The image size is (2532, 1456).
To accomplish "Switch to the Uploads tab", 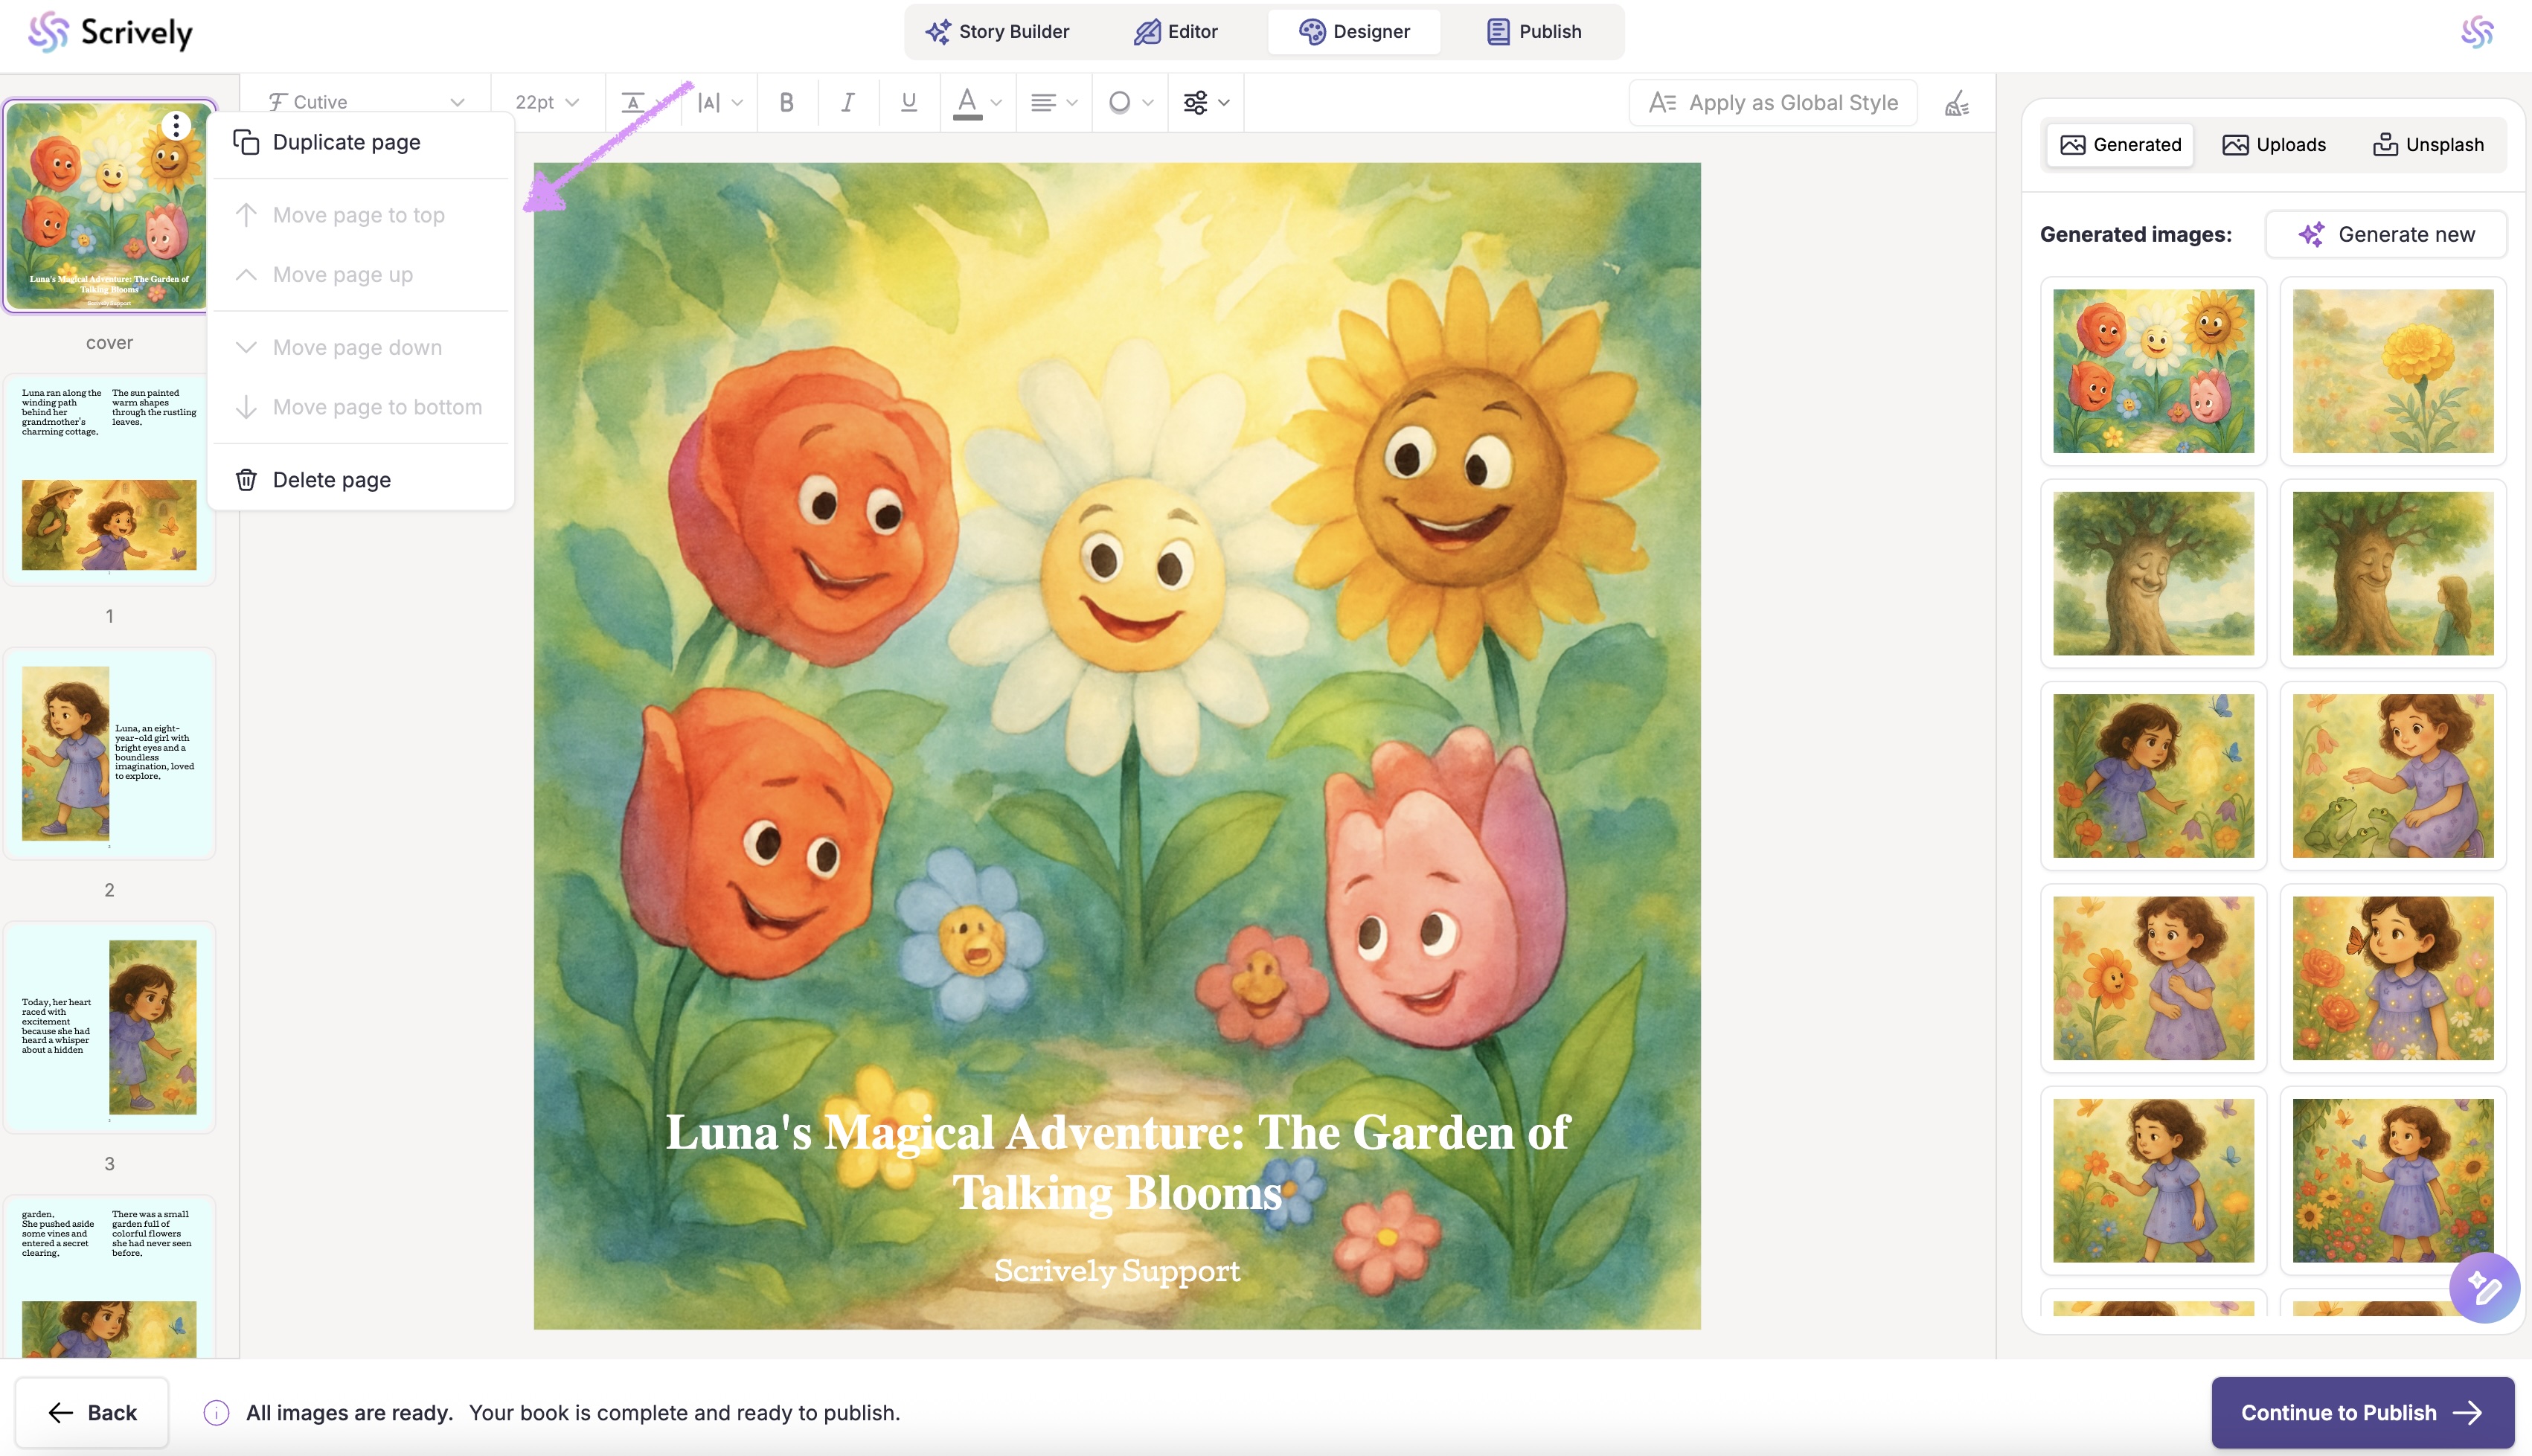I will tap(2274, 145).
